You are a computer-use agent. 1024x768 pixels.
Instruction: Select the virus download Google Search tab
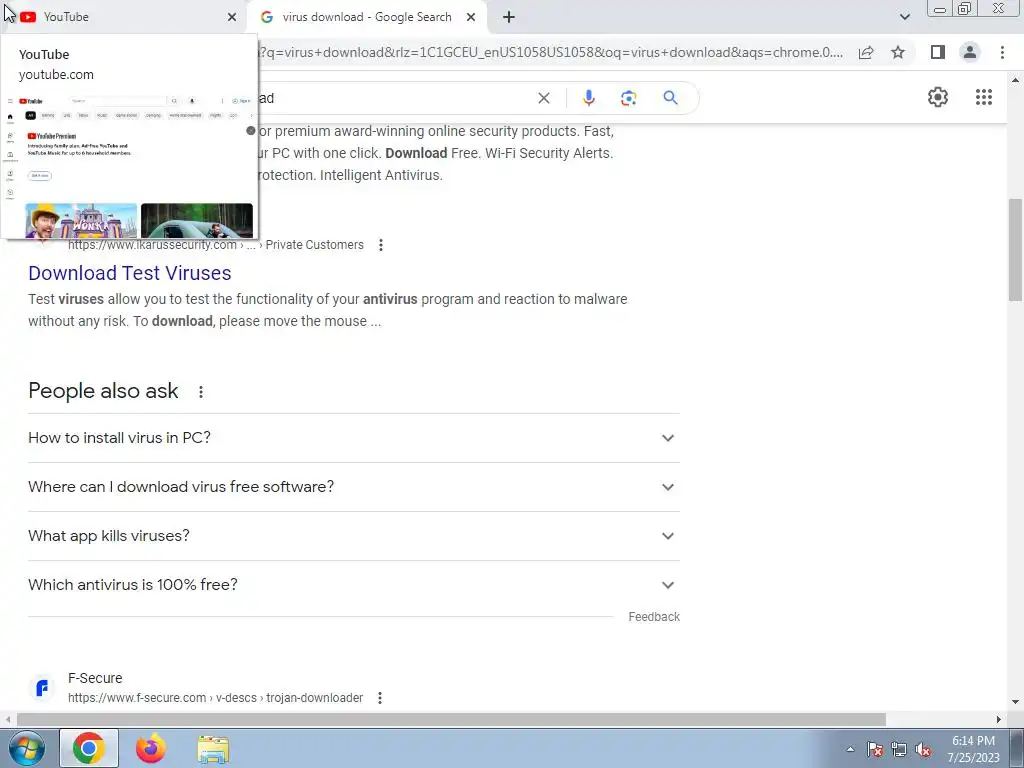click(x=366, y=17)
